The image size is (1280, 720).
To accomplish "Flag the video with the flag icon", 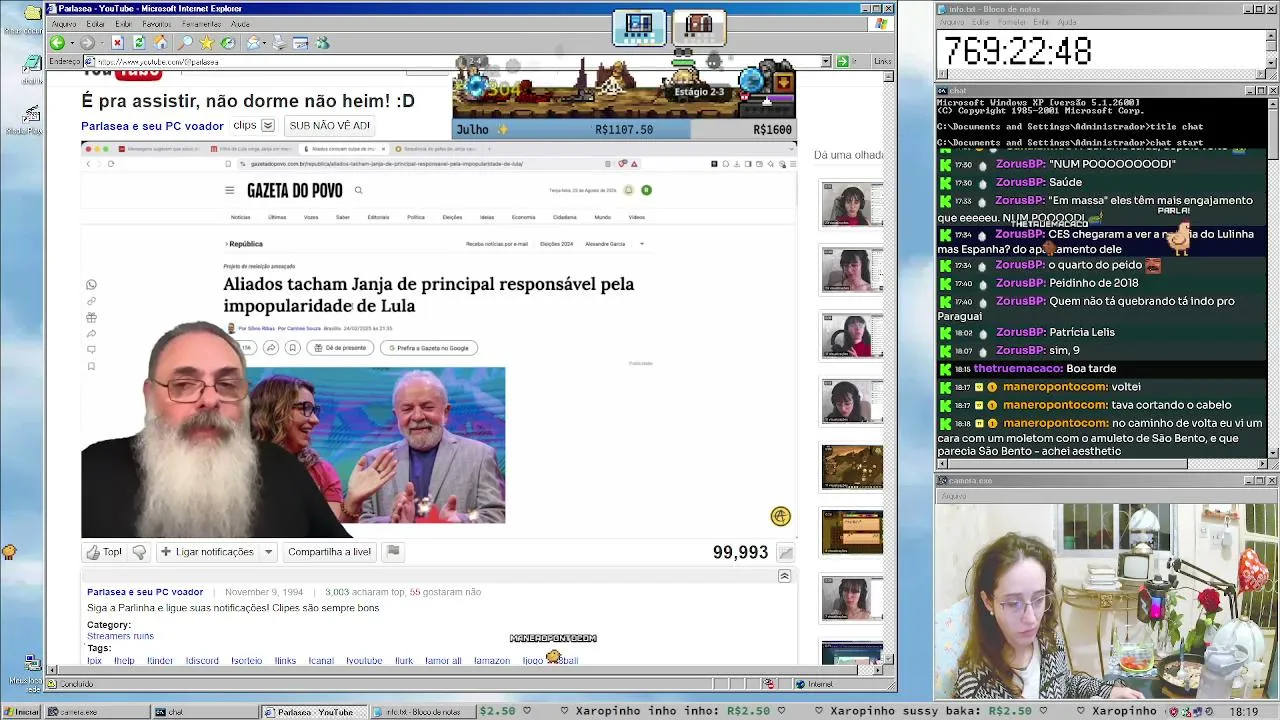I will point(393,551).
